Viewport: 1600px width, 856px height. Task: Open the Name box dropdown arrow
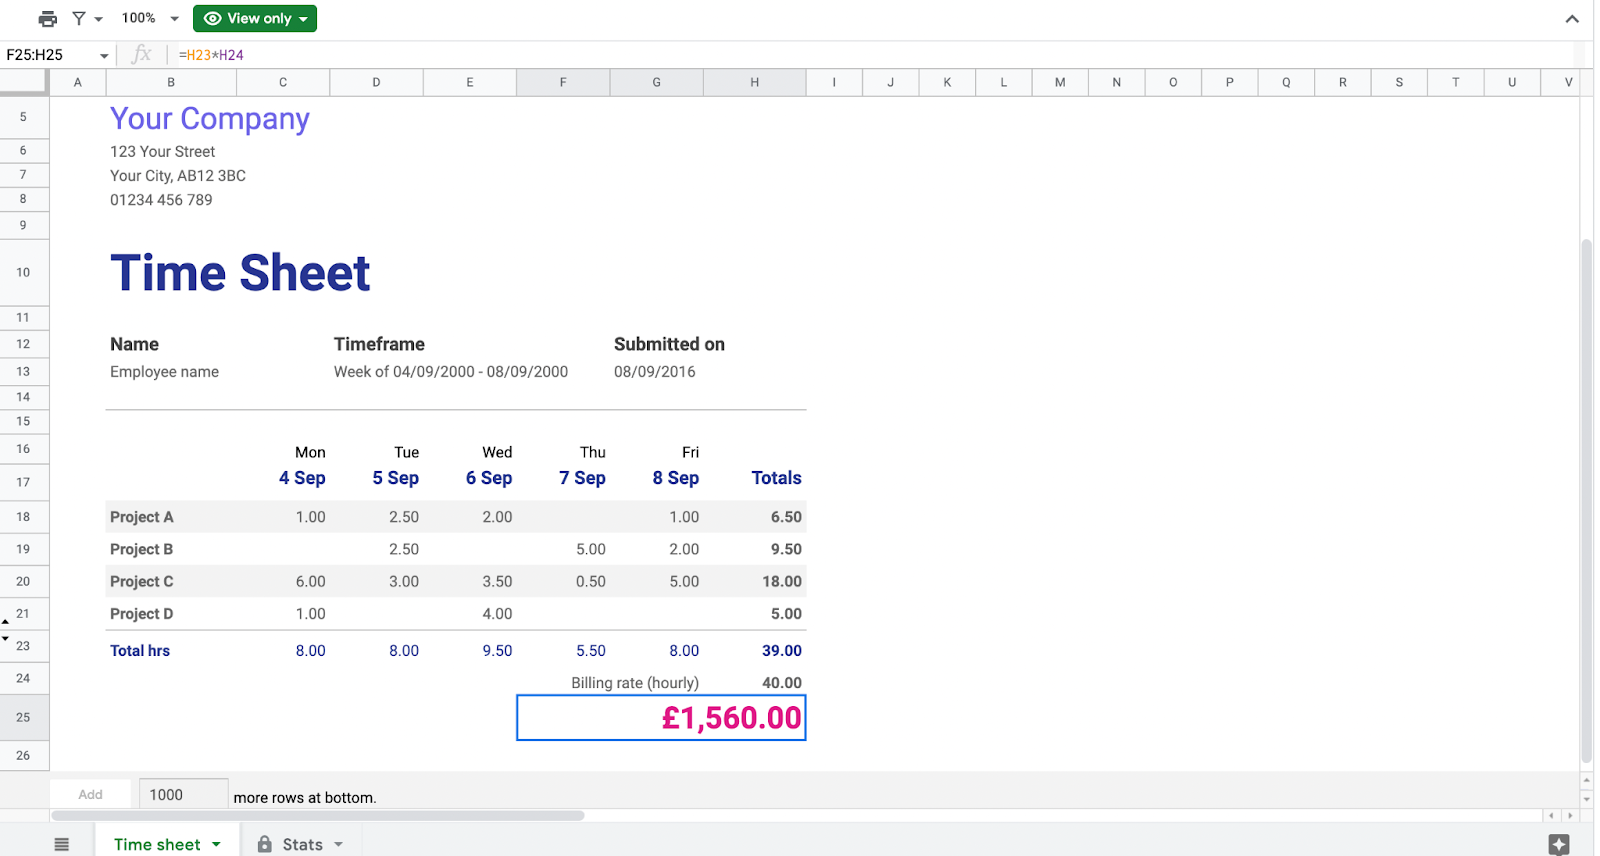tap(104, 56)
